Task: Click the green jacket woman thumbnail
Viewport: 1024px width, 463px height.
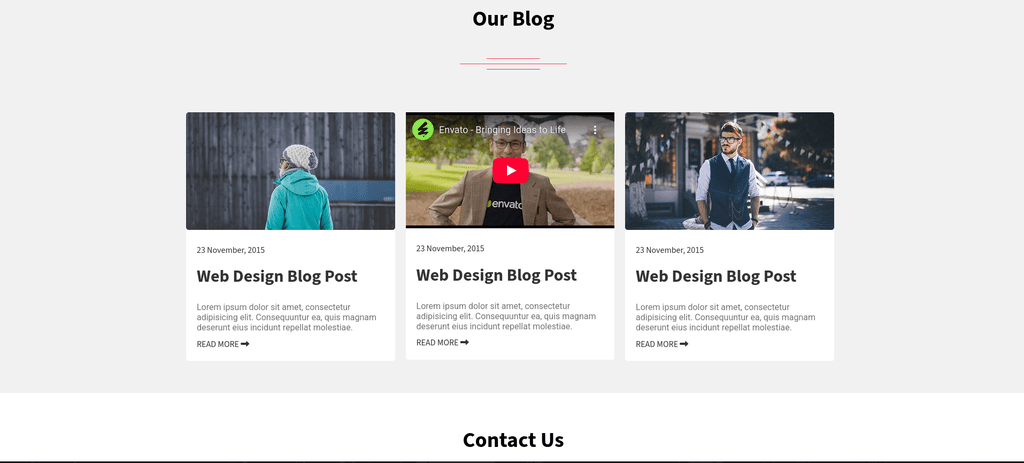Action: (291, 171)
